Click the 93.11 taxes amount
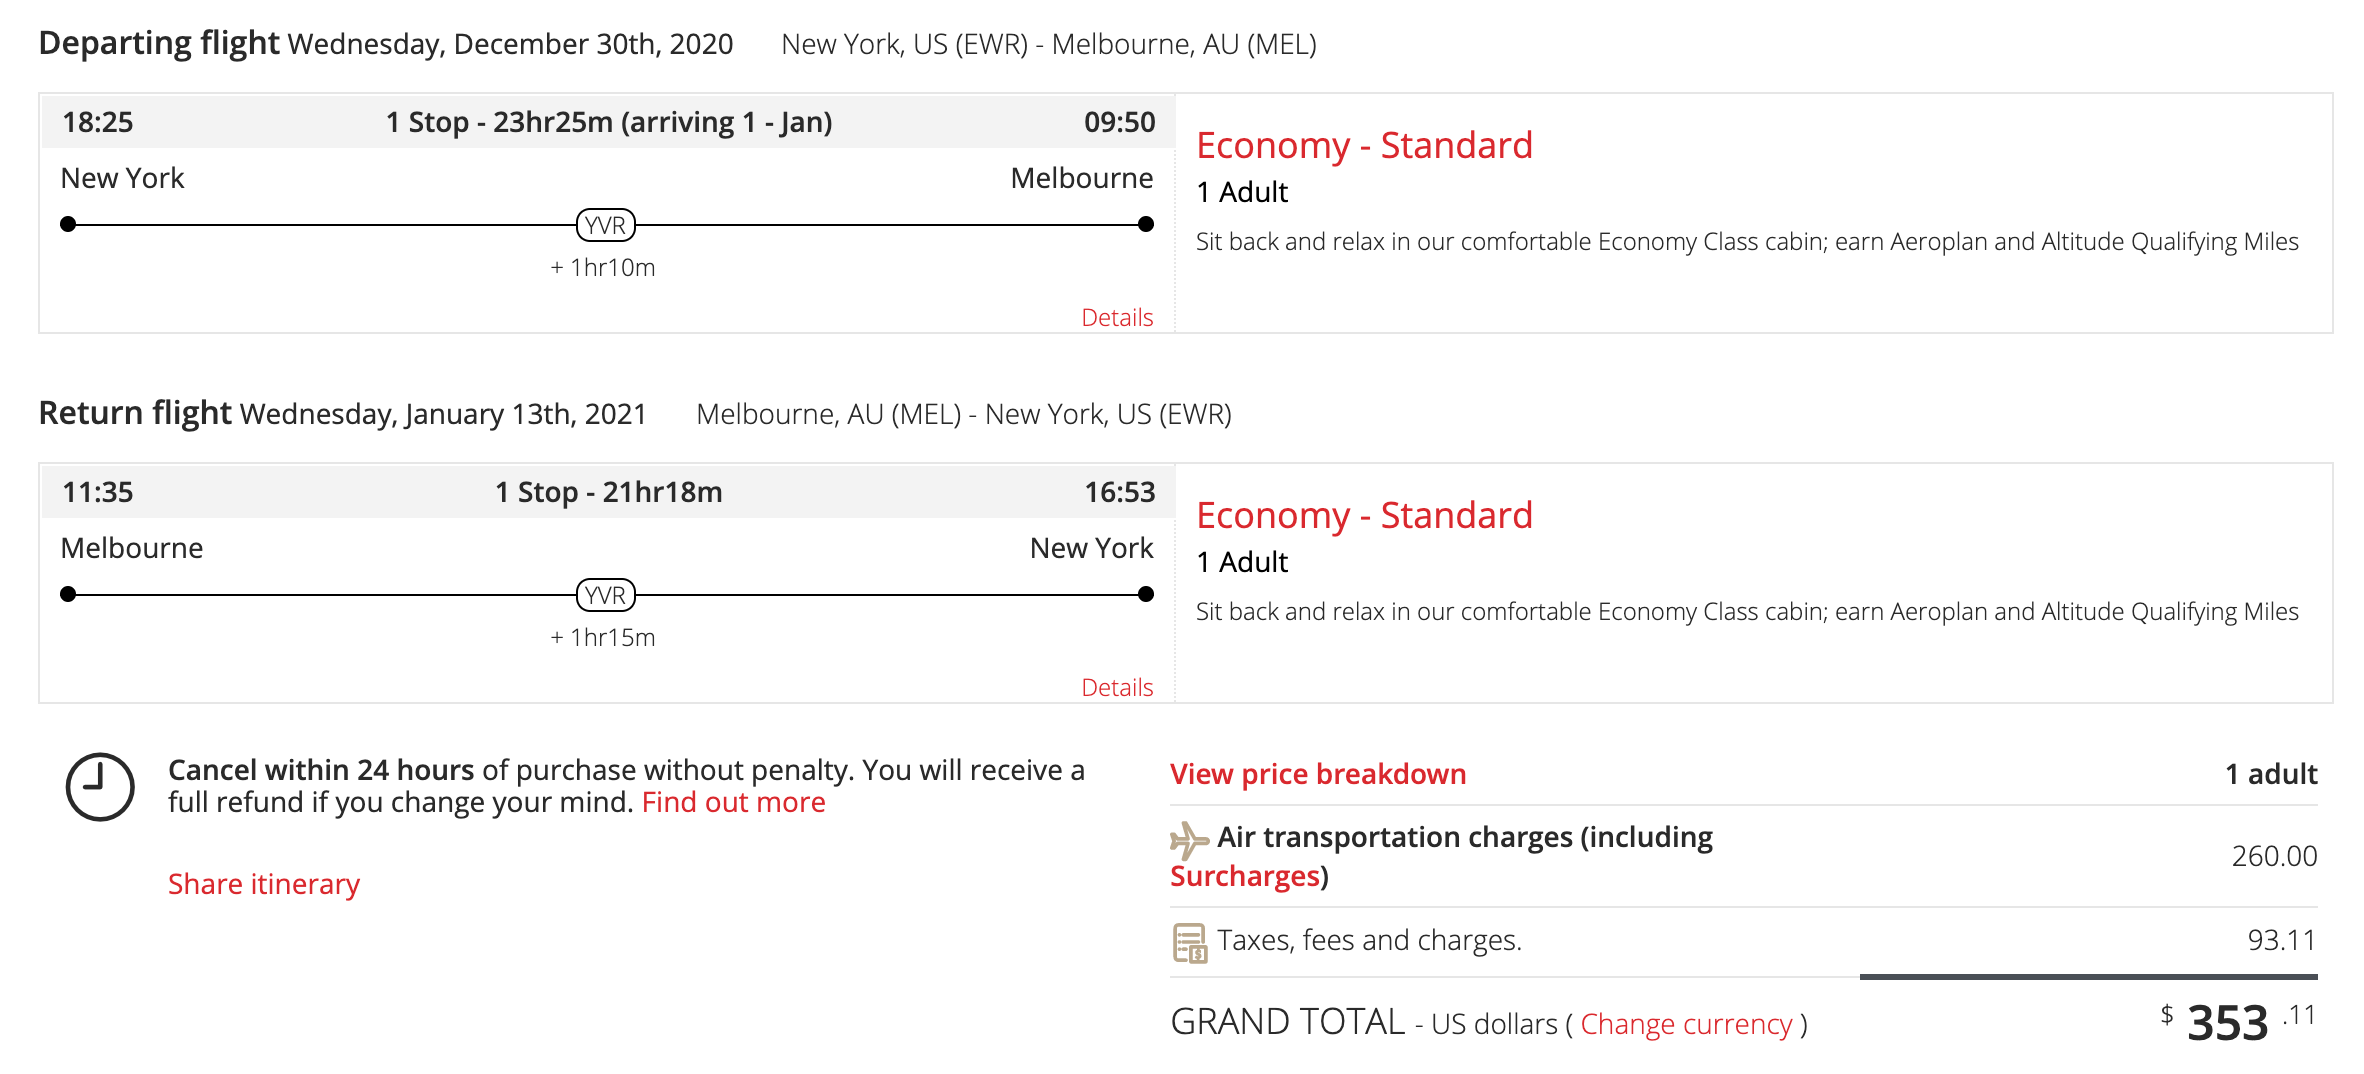This screenshot has height=1074, width=2364. pos(2281,940)
